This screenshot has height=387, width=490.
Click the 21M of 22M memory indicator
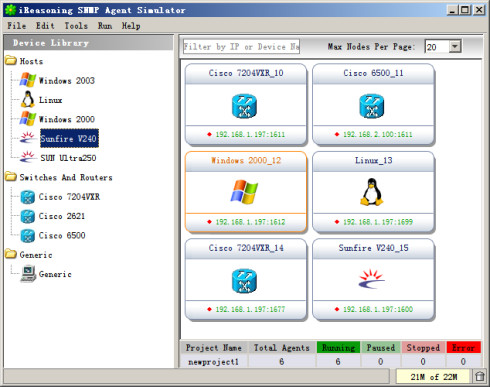(433, 377)
